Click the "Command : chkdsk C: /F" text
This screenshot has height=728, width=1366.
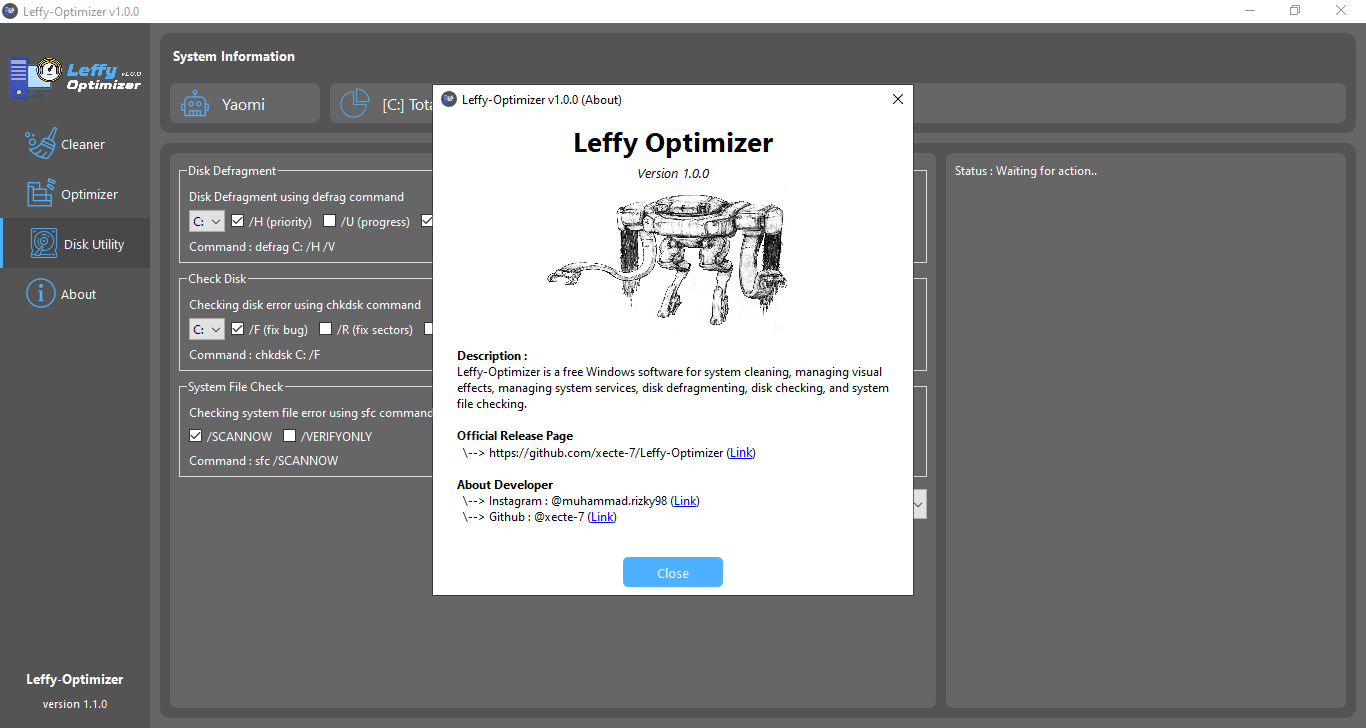coord(255,355)
